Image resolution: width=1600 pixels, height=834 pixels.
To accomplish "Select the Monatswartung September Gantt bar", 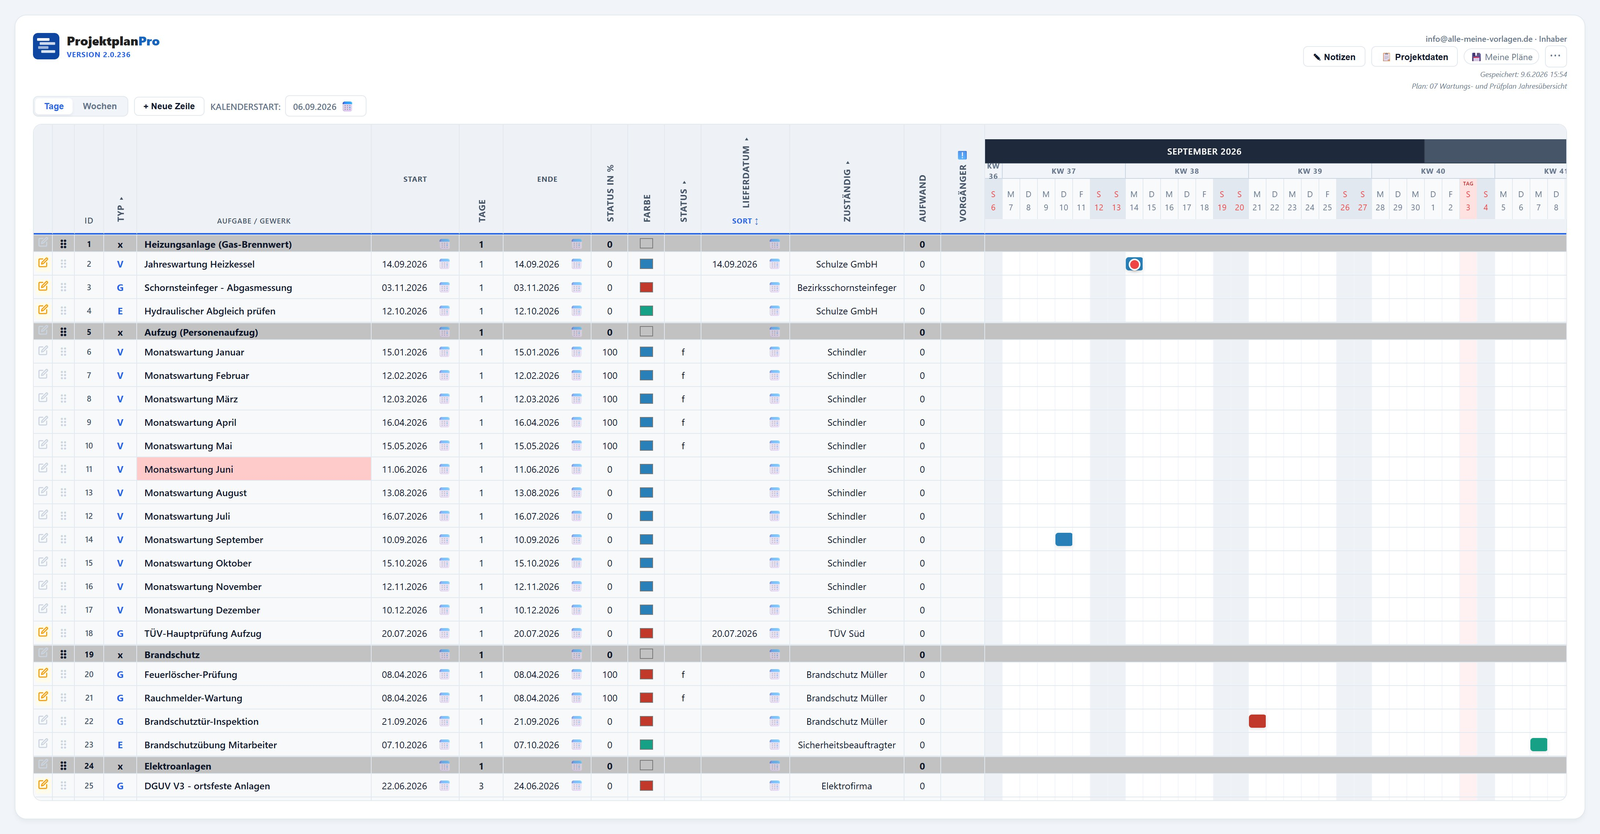I will (x=1063, y=540).
